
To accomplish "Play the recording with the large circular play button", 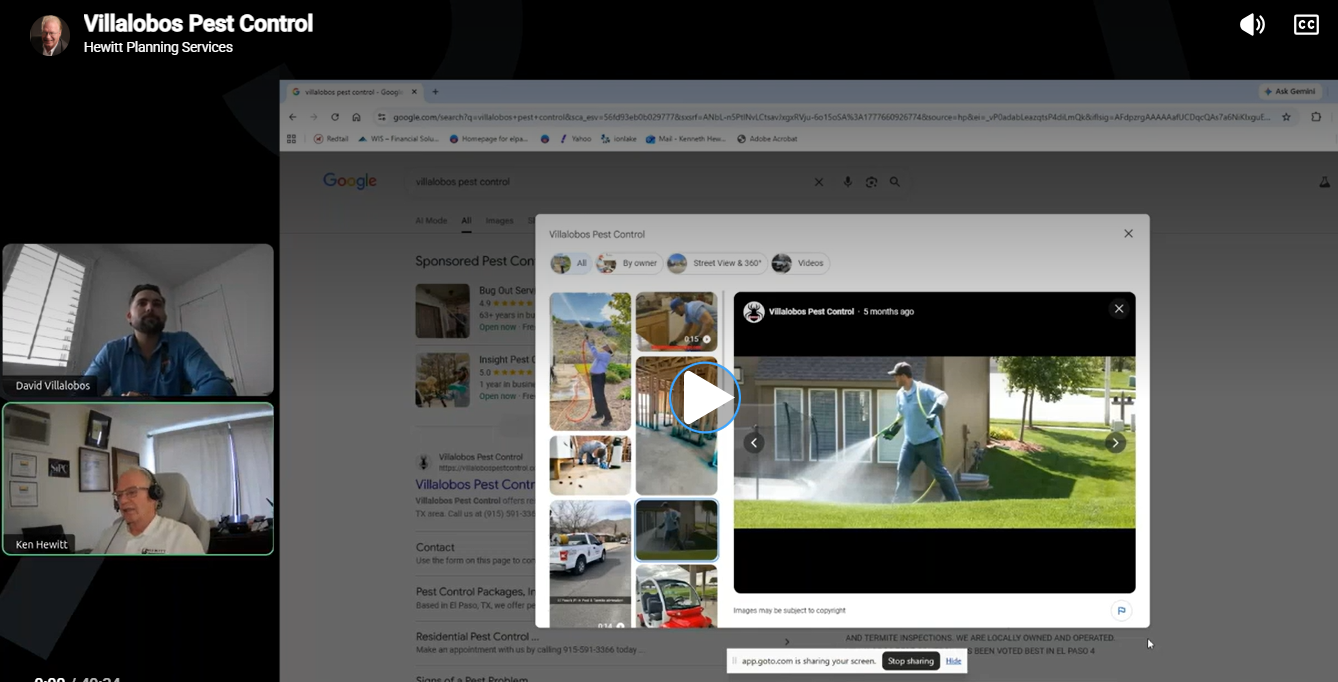I will [705, 398].
